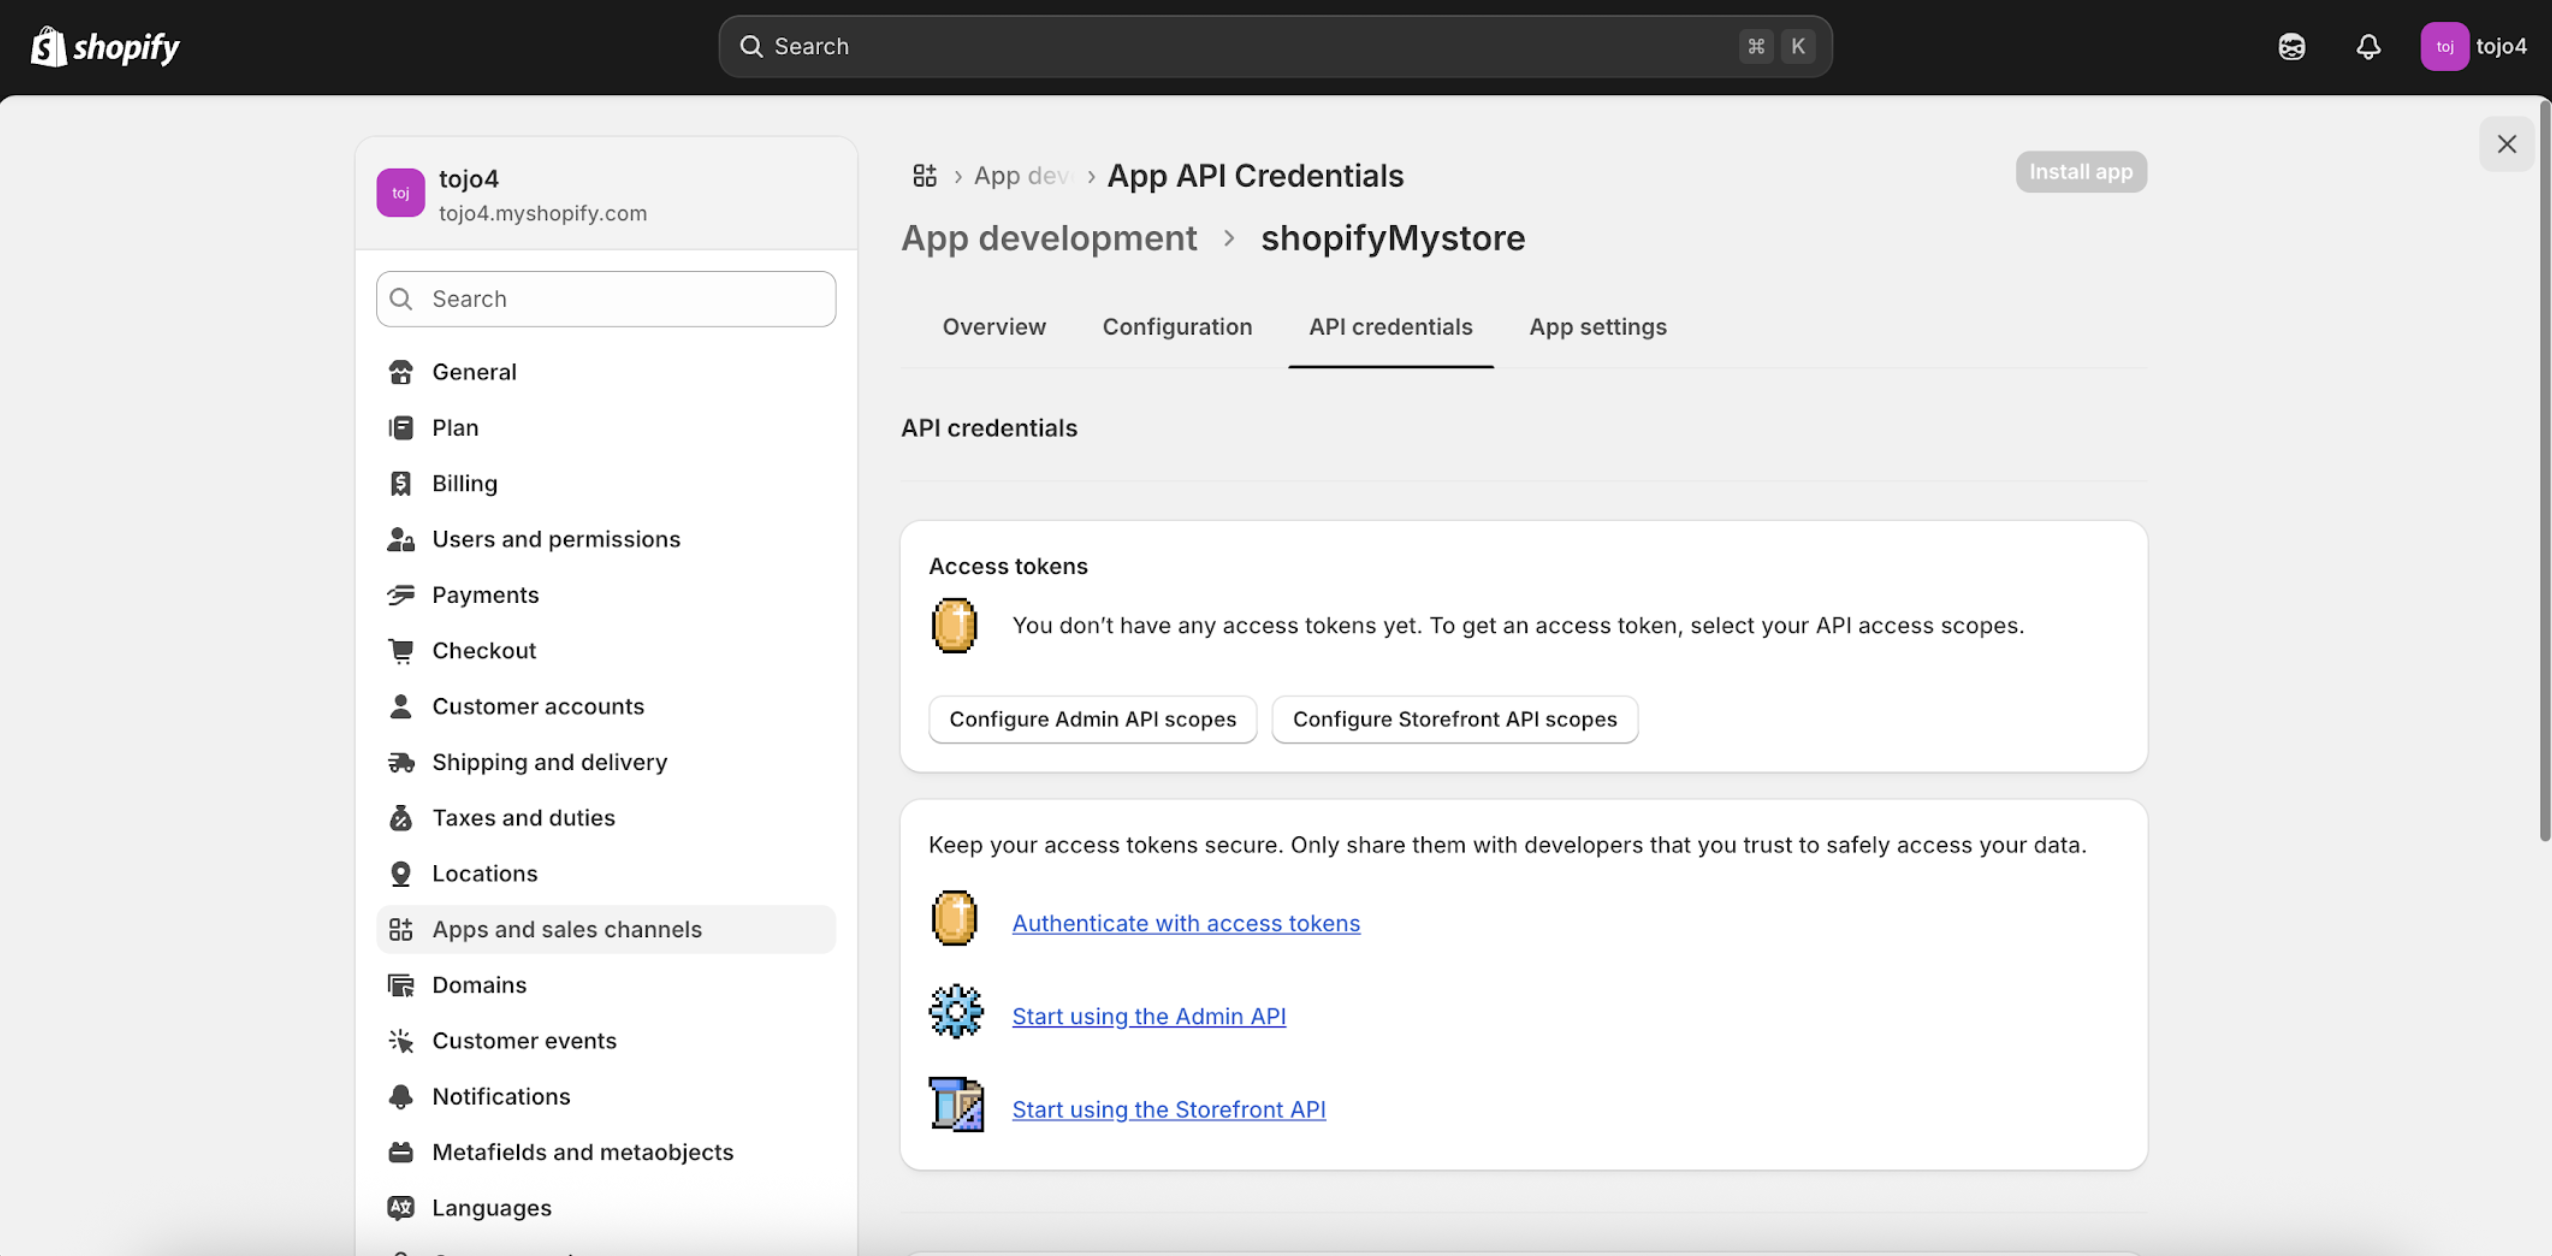Click the Billing receipt icon in the sidebar
Viewport: 2552px width, 1256px height.
[x=401, y=483]
